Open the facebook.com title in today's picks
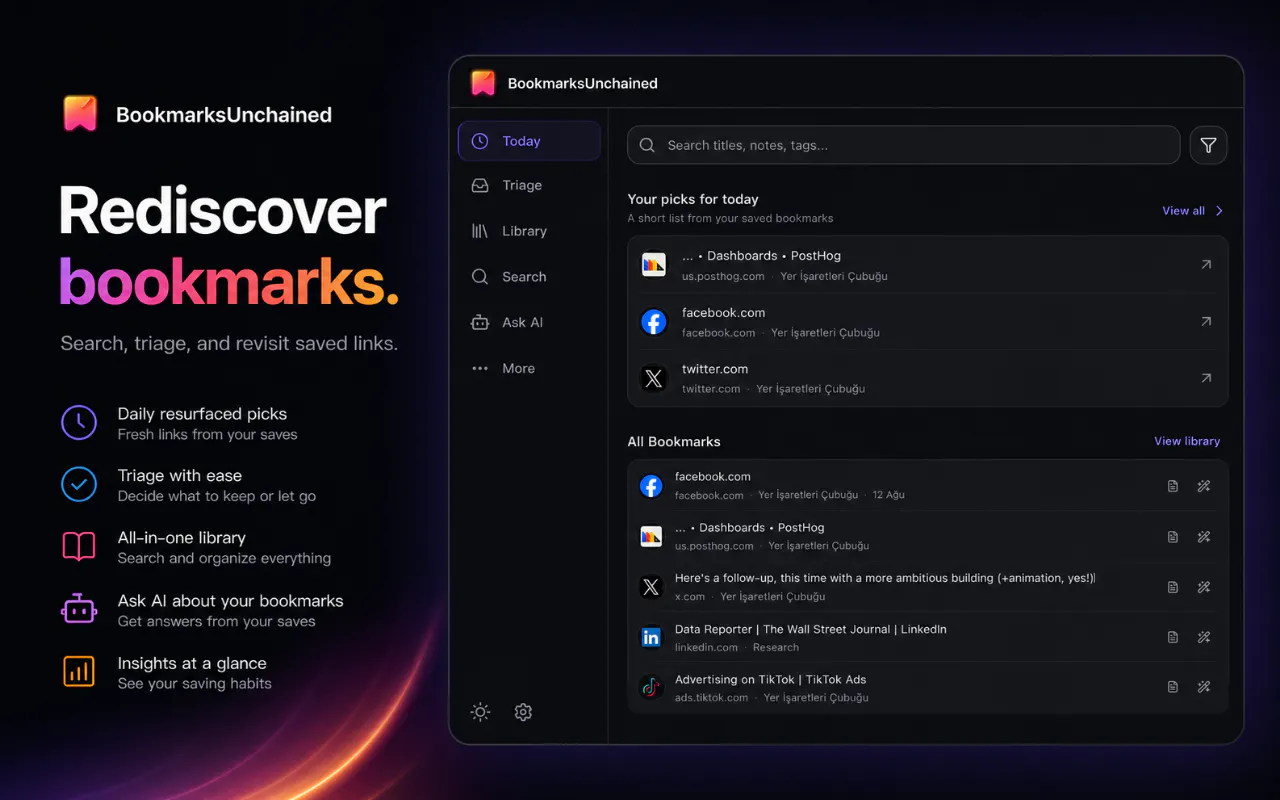This screenshot has height=800, width=1280. pyautogui.click(x=723, y=313)
